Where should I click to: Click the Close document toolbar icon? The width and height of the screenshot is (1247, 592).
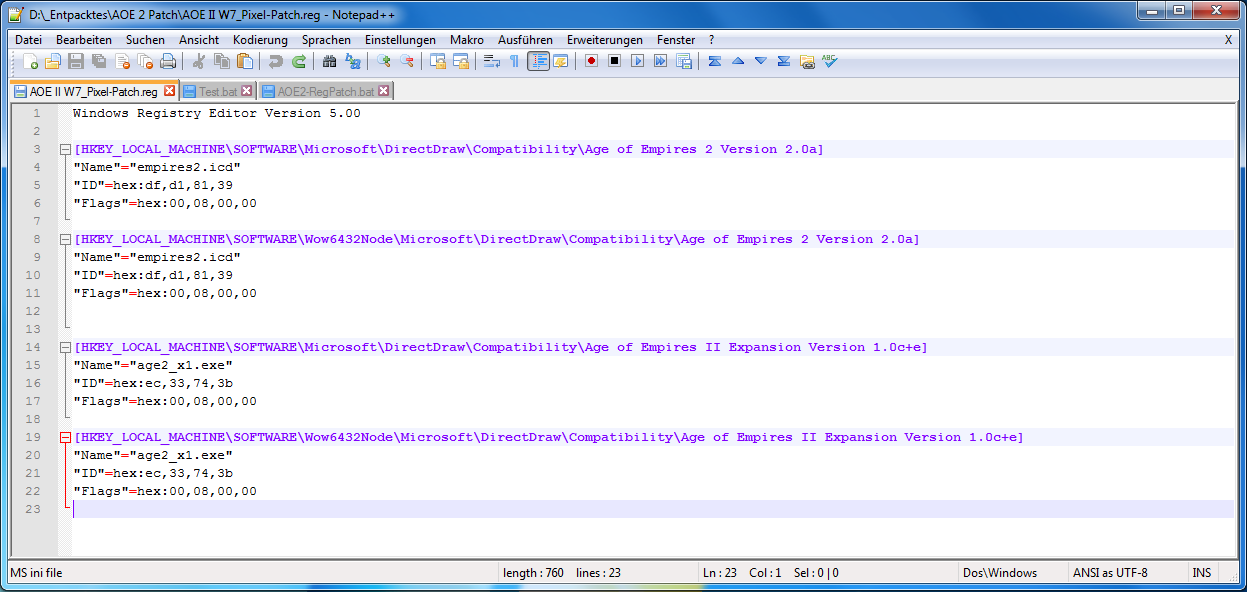point(122,61)
